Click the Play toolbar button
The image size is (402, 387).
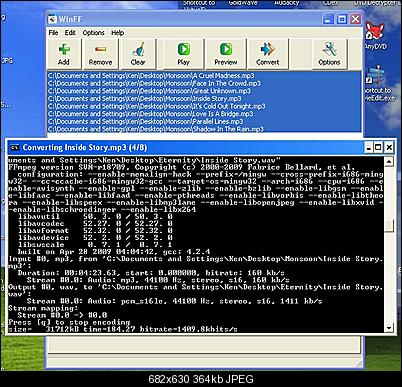pos(183,54)
